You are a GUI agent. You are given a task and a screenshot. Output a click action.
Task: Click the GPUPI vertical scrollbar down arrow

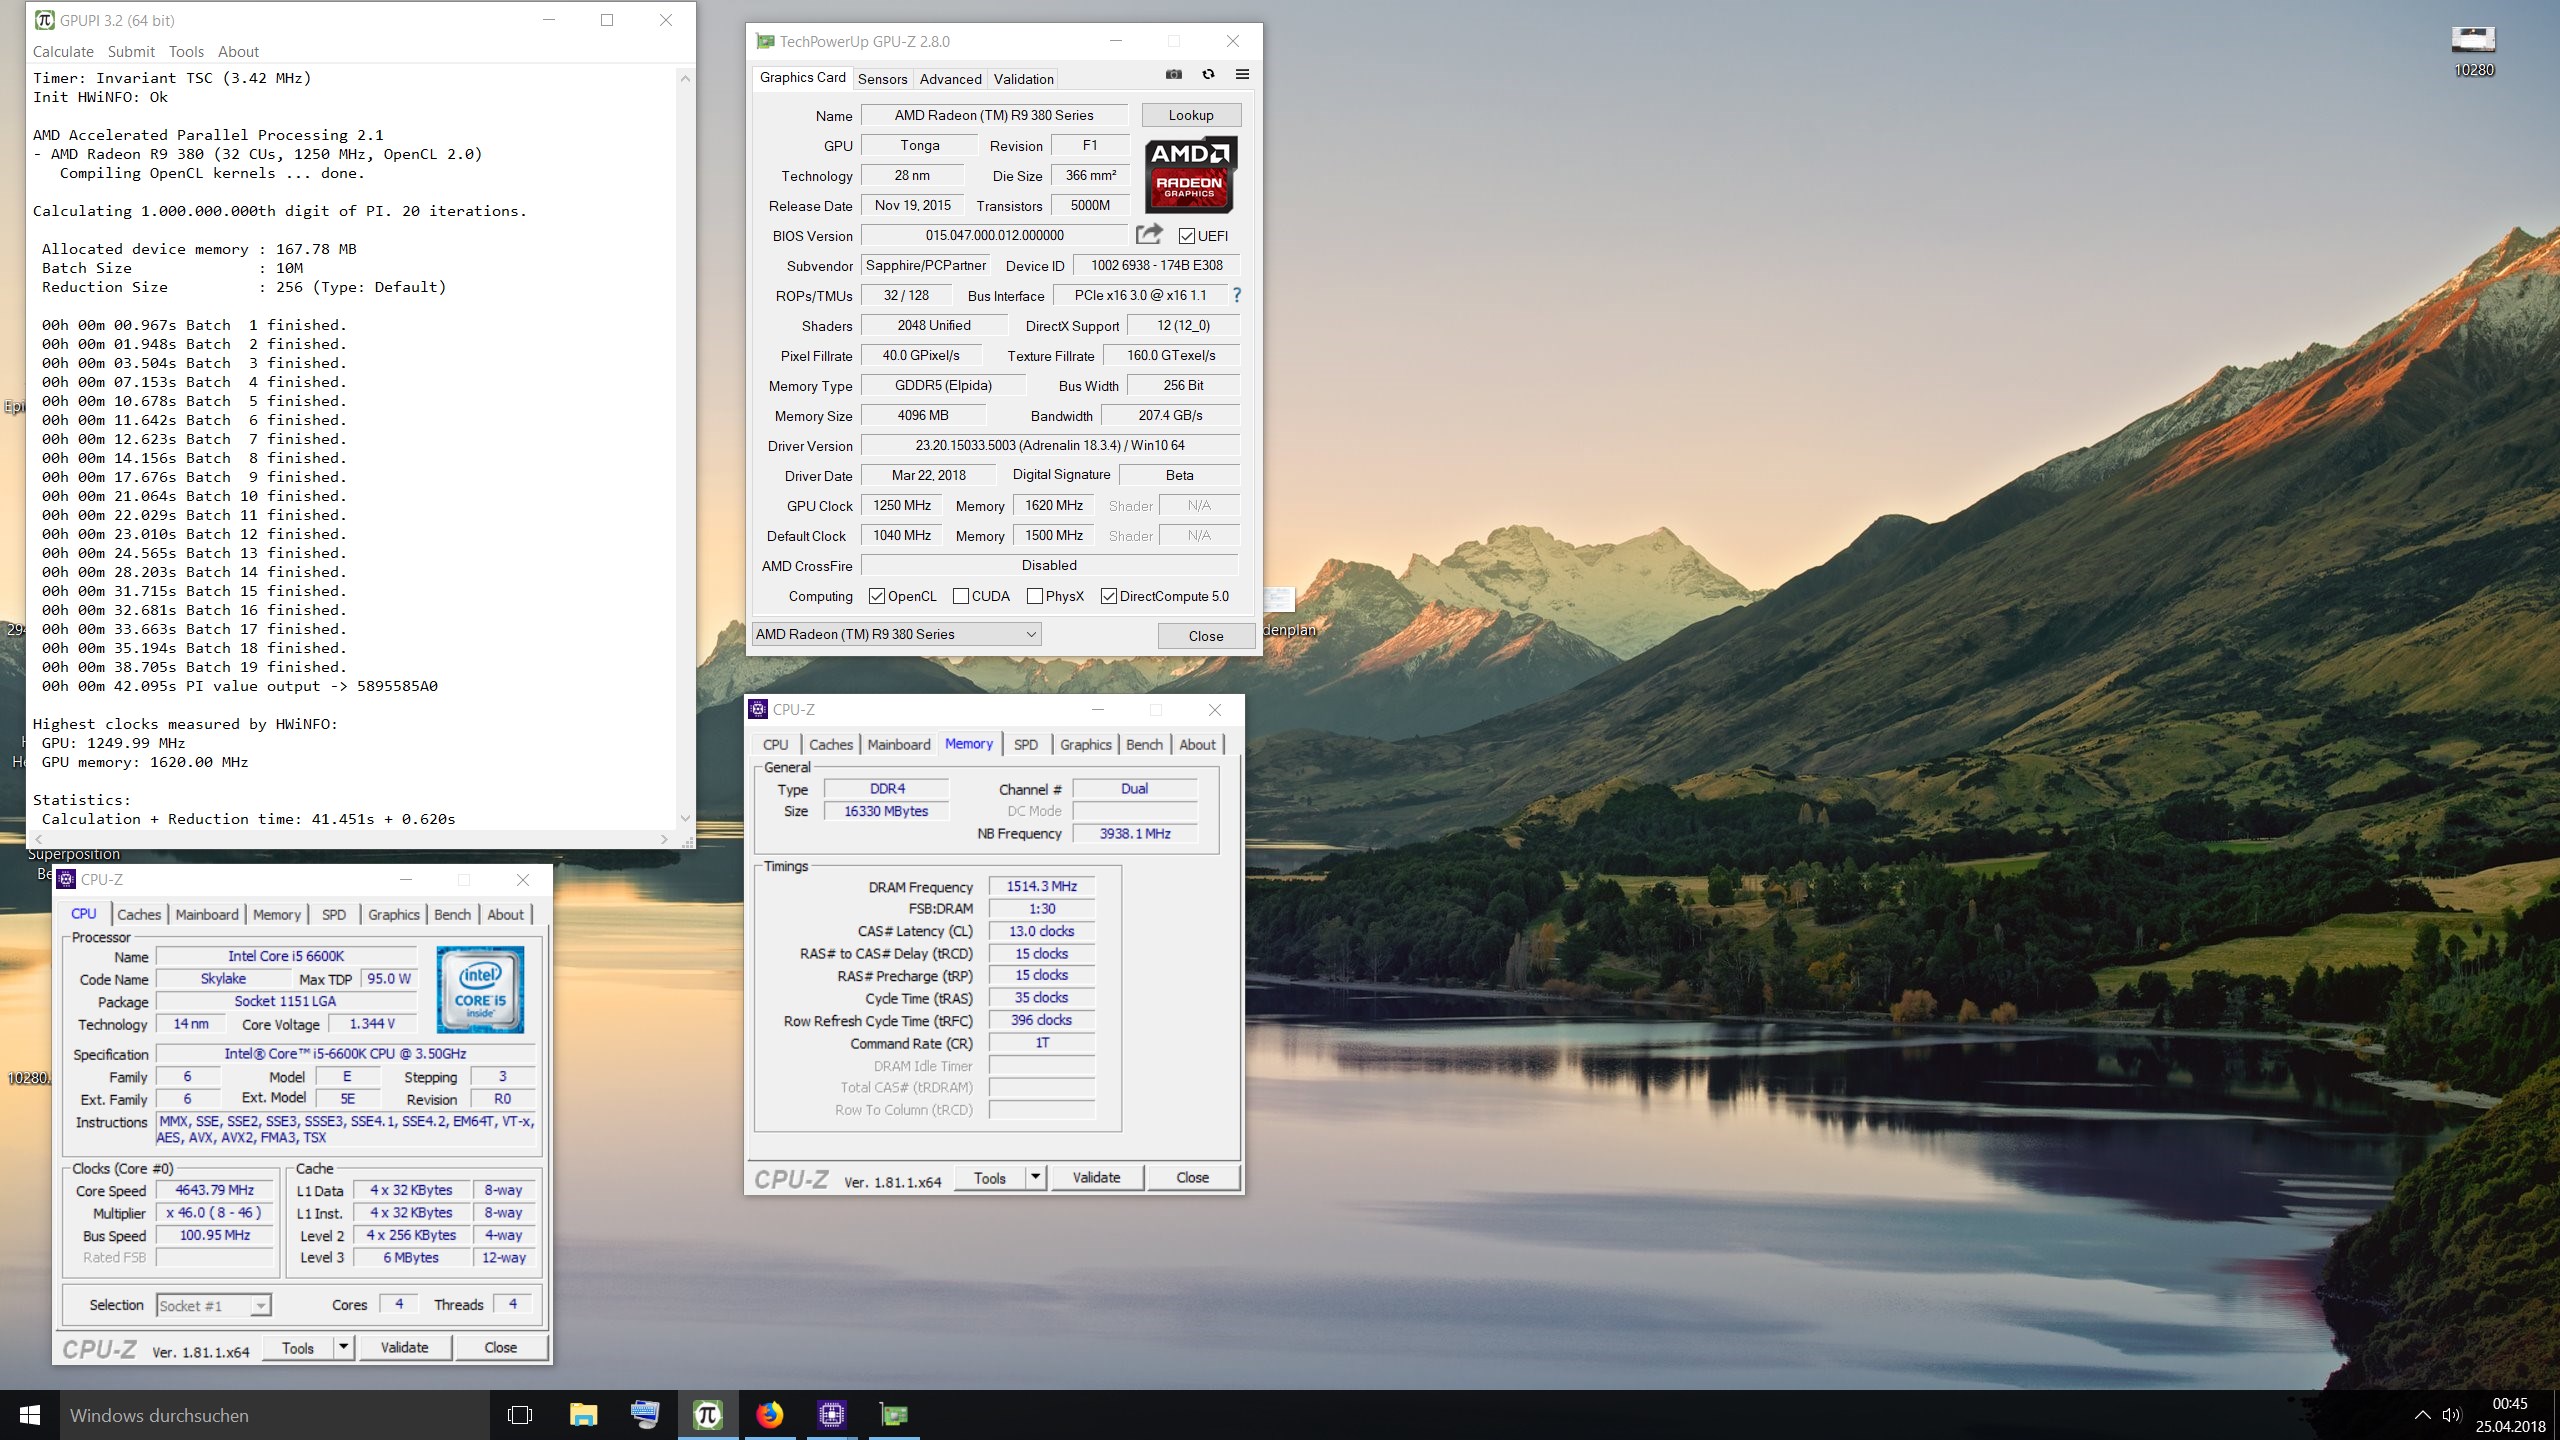click(x=685, y=818)
